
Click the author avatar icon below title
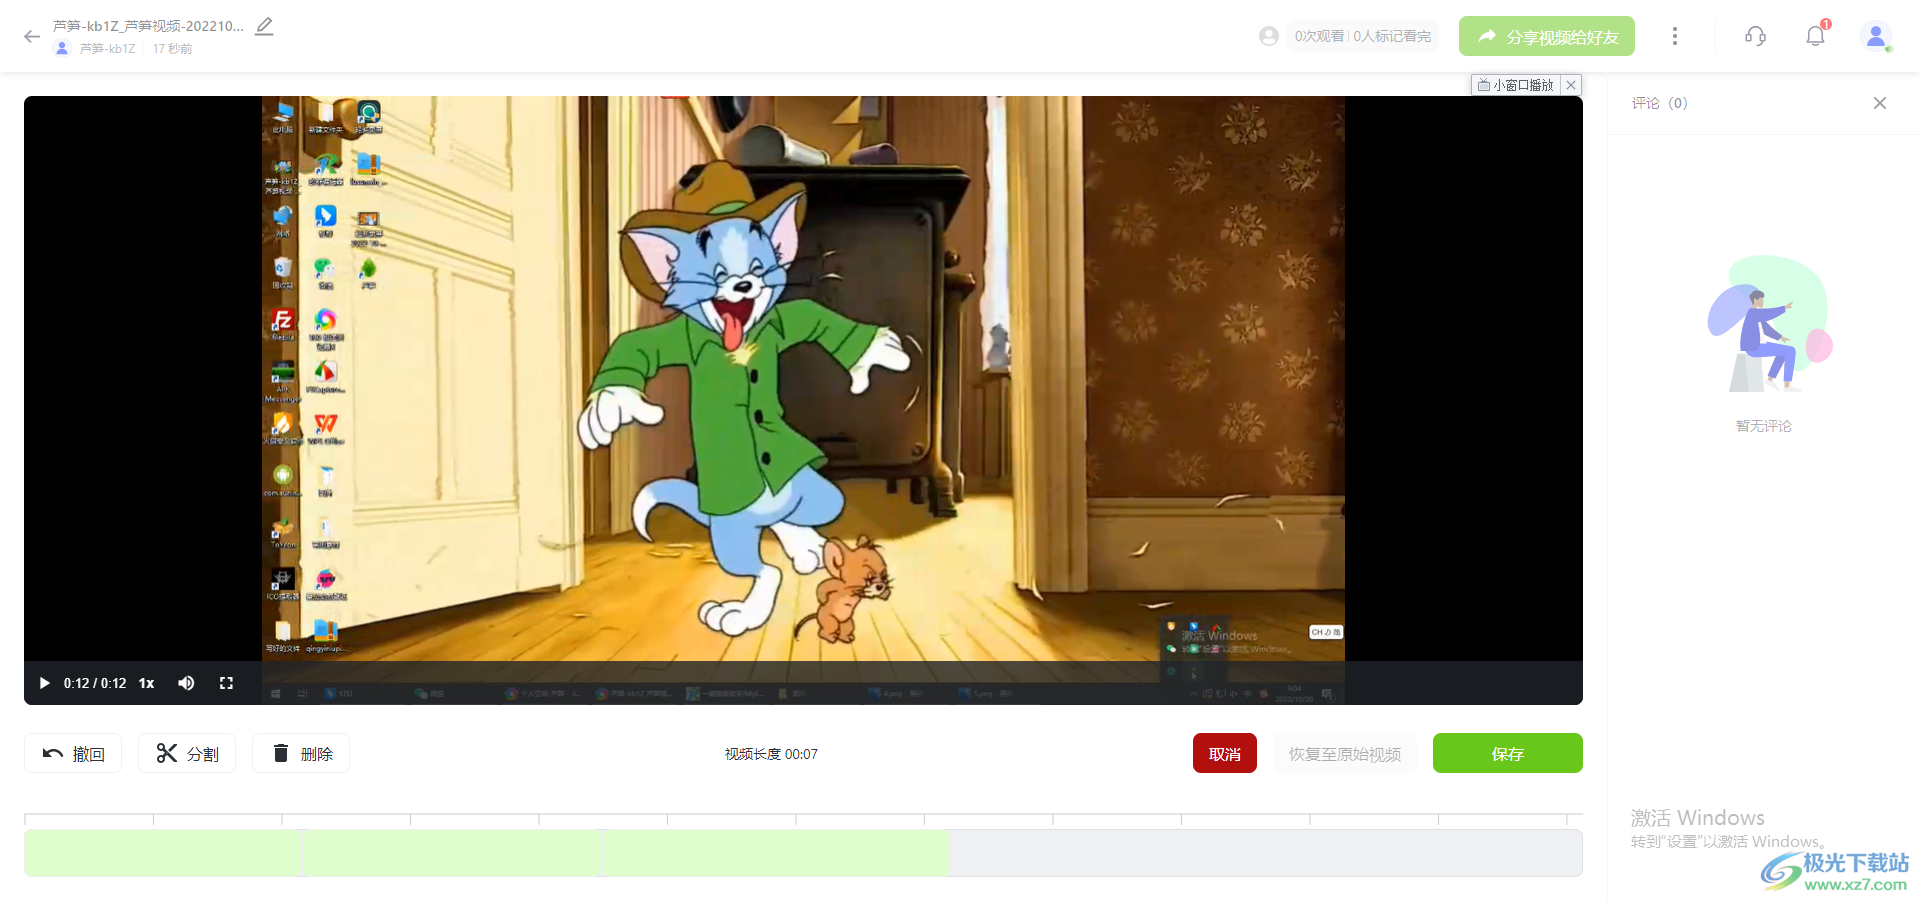62,48
